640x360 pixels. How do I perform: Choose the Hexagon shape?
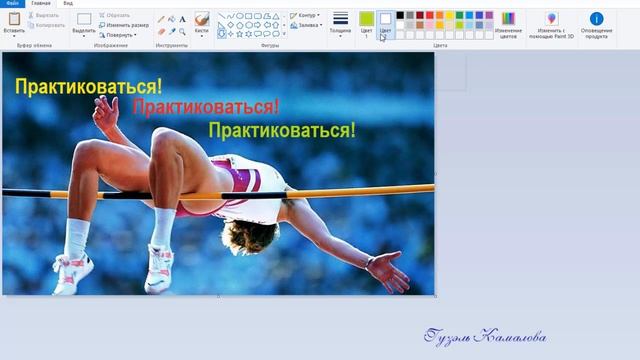[249, 25]
